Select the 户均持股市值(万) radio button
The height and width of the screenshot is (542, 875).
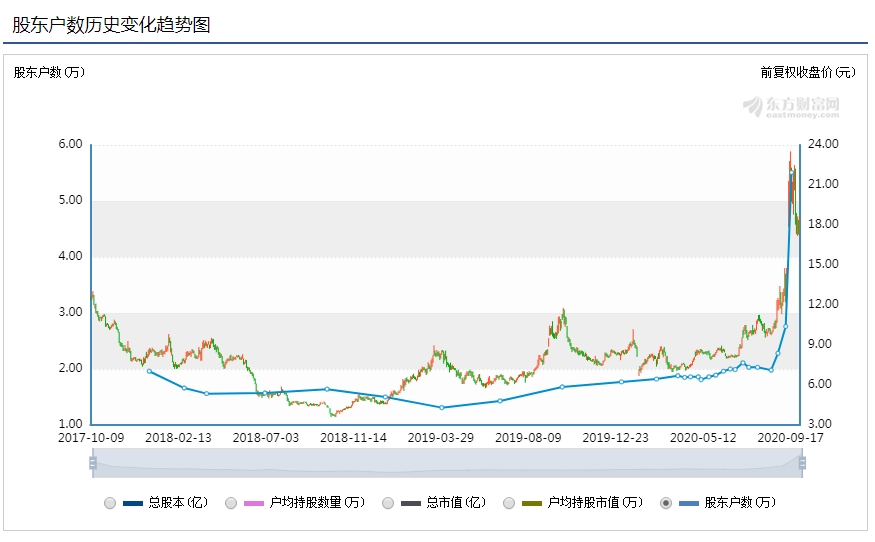508,503
